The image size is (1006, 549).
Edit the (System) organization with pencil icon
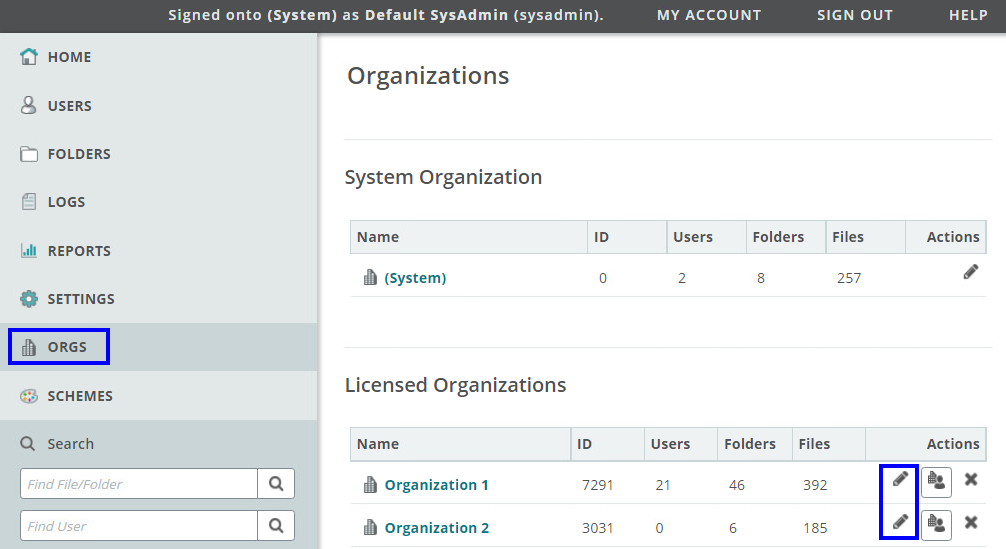coord(971,272)
